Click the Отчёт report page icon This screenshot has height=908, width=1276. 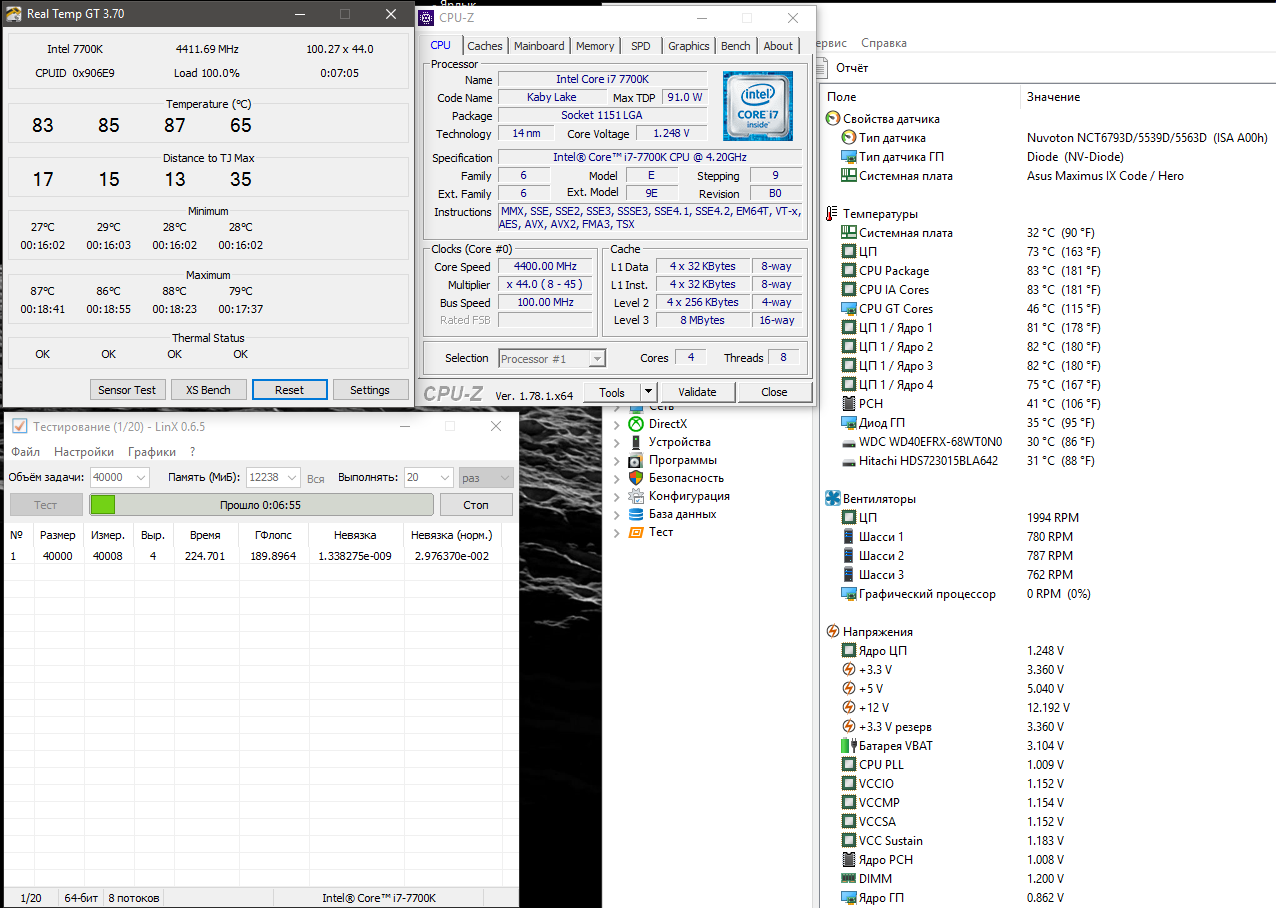(822, 68)
